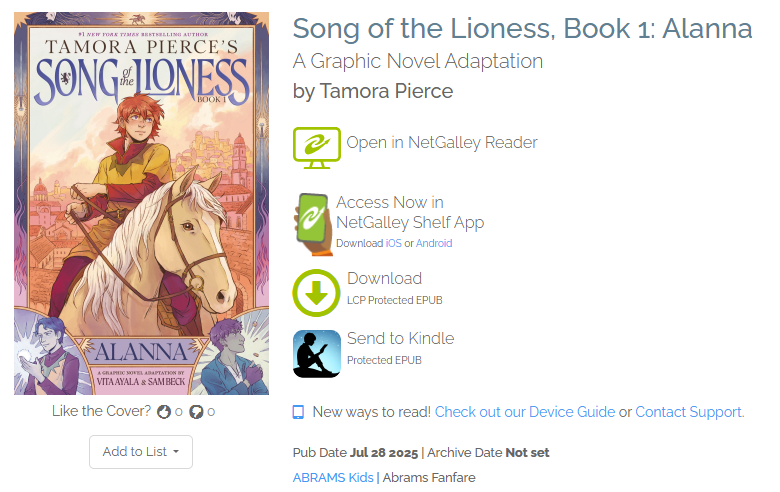The image size is (780, 492).
Task: Click the green Download arrow icon
Action: pos(316,292)
